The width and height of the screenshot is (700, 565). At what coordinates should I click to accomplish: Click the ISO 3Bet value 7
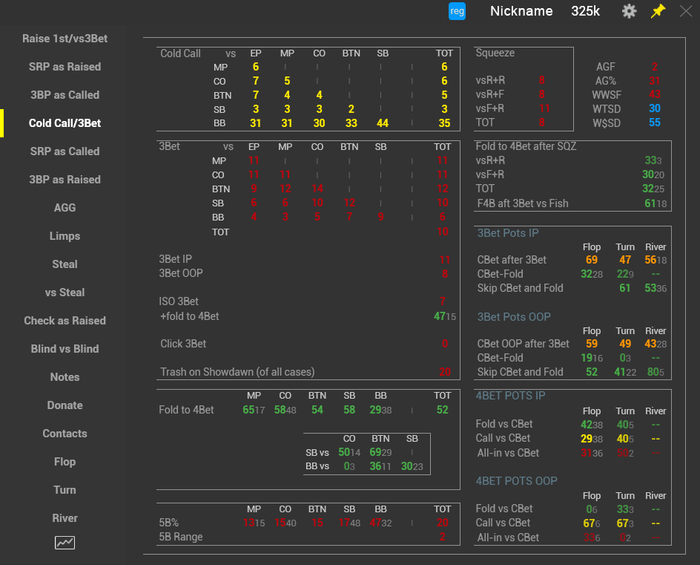(x=442, y=302)
